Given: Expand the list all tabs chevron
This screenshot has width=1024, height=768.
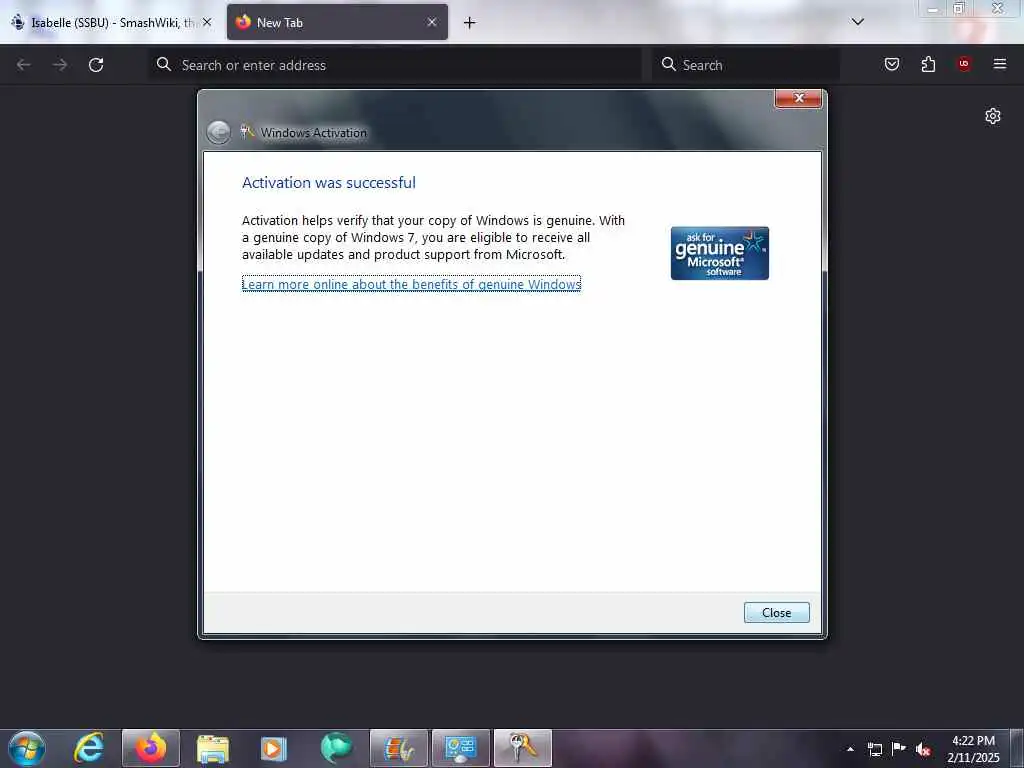Looking at the screenshot, I should 857,22.
